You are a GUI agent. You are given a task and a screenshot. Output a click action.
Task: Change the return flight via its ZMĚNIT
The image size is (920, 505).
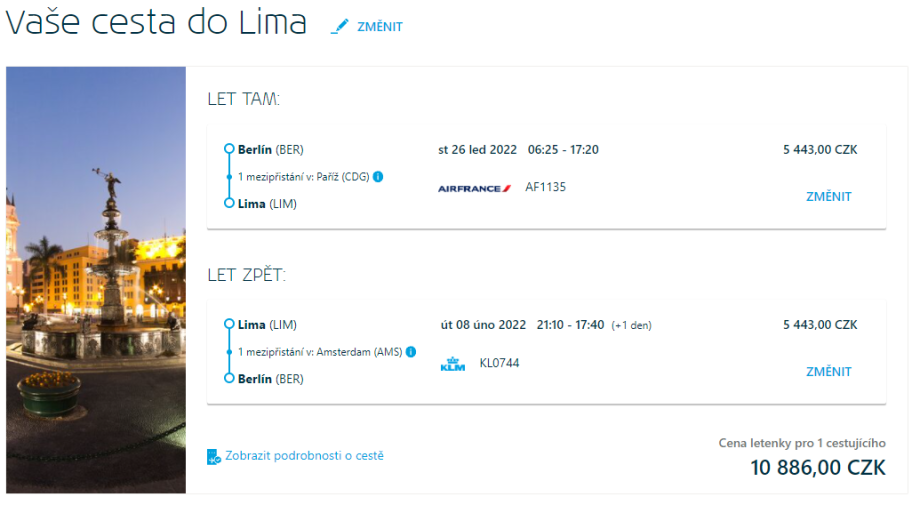(x=829, y=372)
